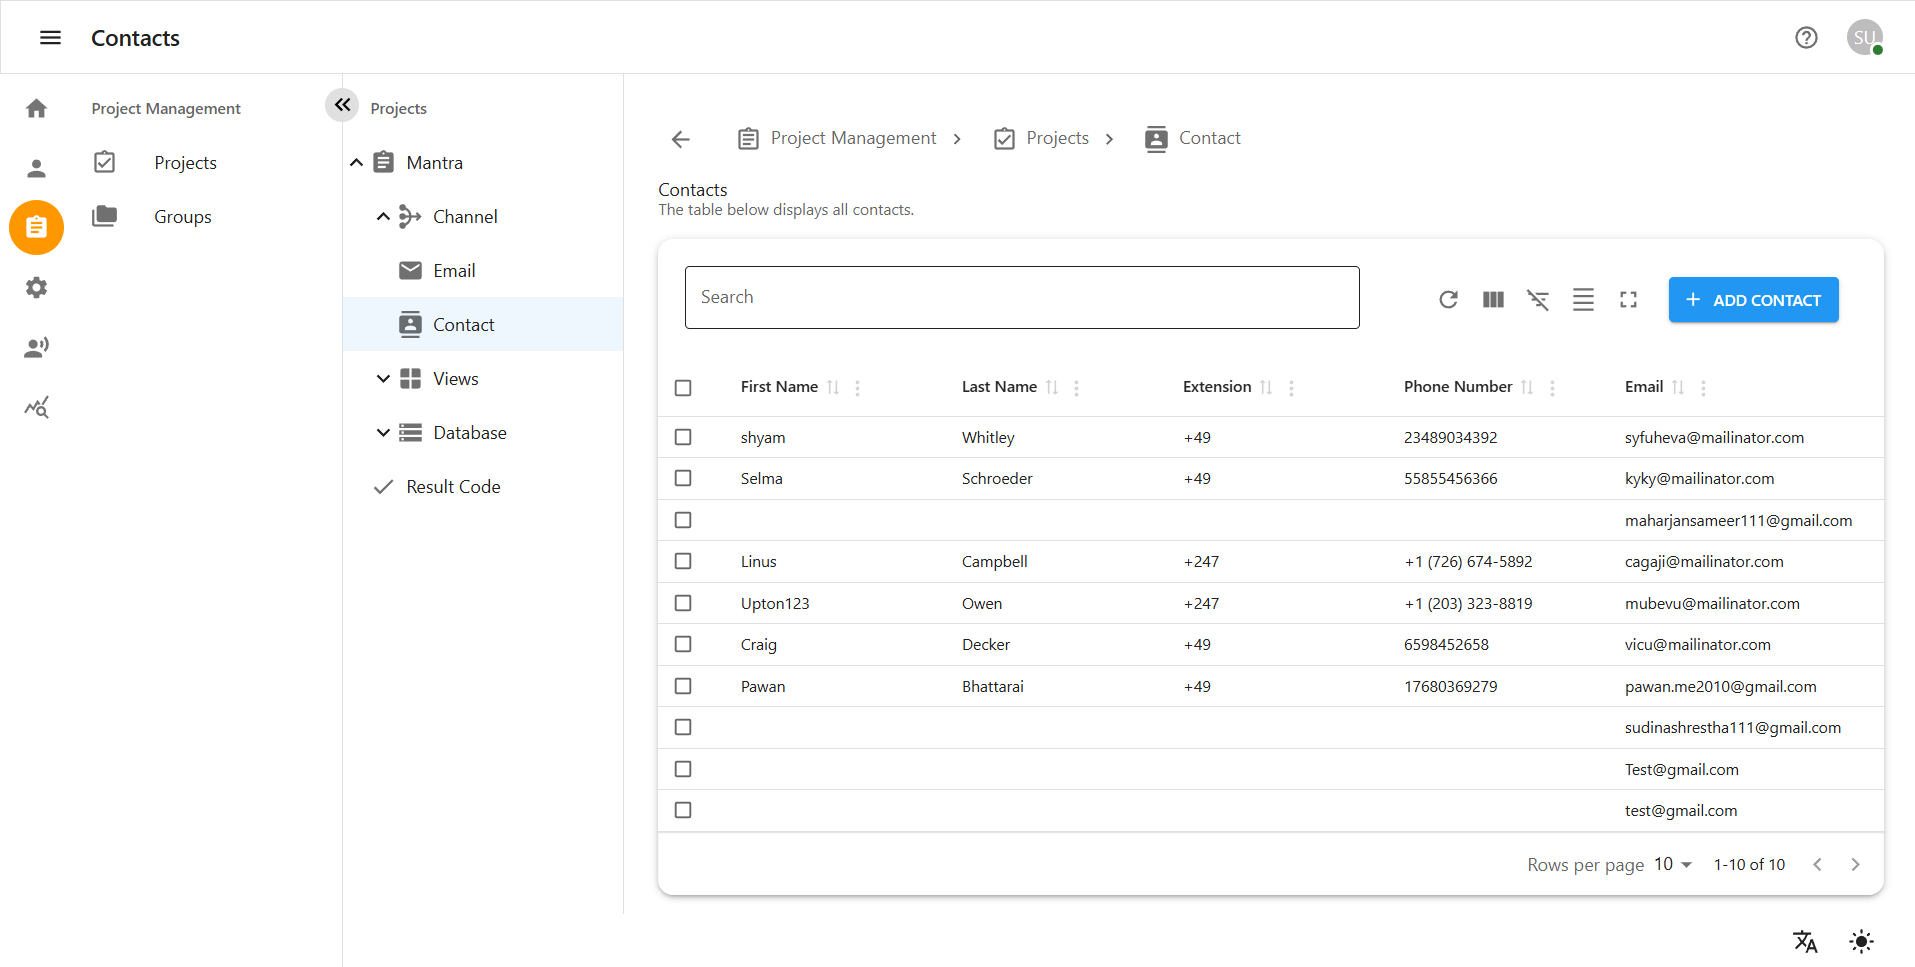Image resolution: width=1915 pixels, height=967 pixels.
Task: Check the checkbox for Selma Schroeder
Action: tap(683, 478)
